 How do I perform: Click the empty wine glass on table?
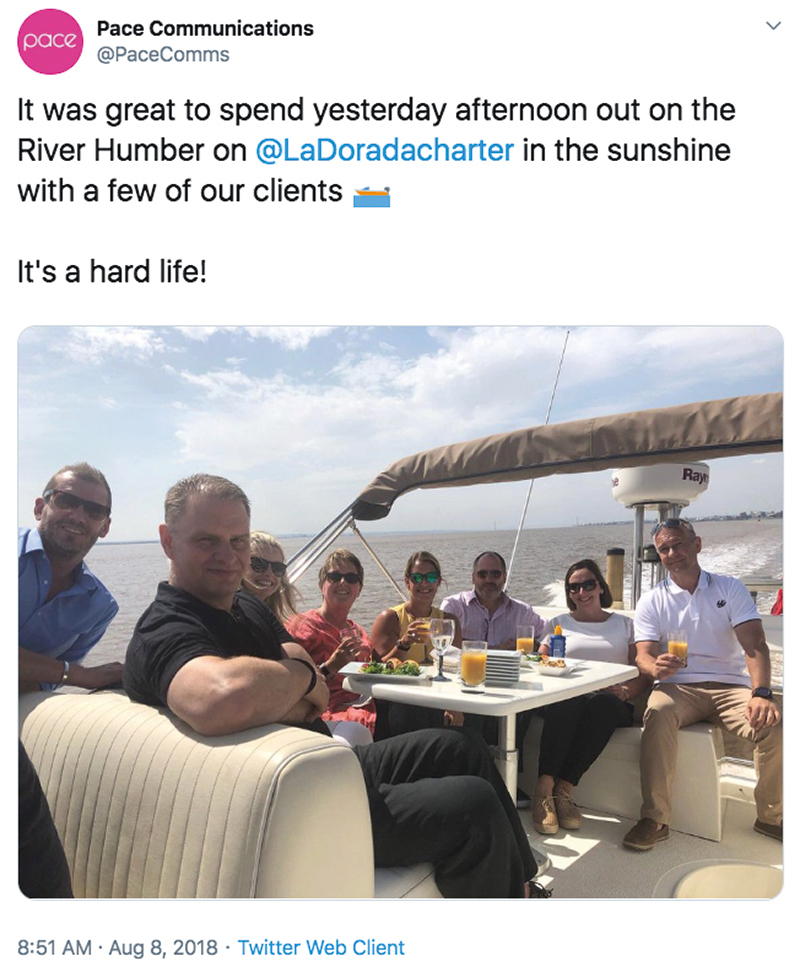(441, 648)
